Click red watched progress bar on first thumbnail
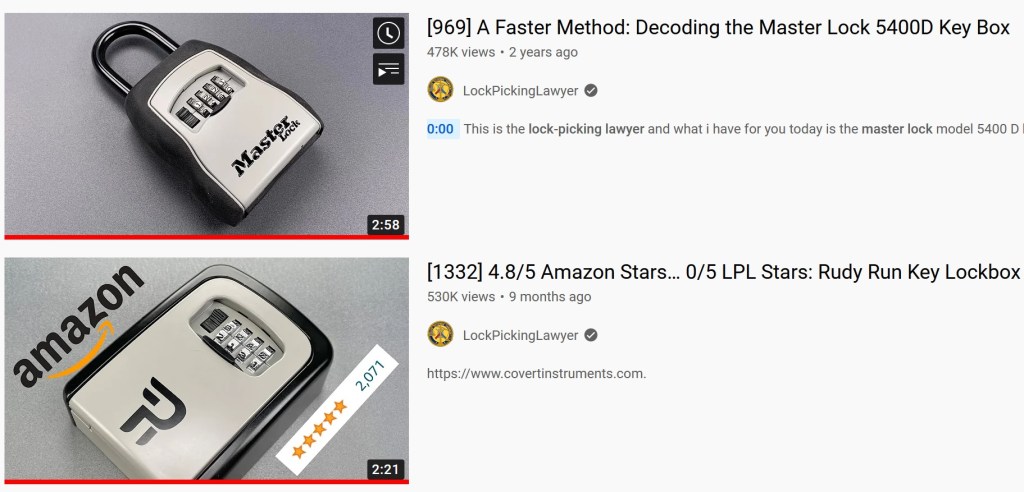This screenshot has width=1024, height=492. pos(206,237)
